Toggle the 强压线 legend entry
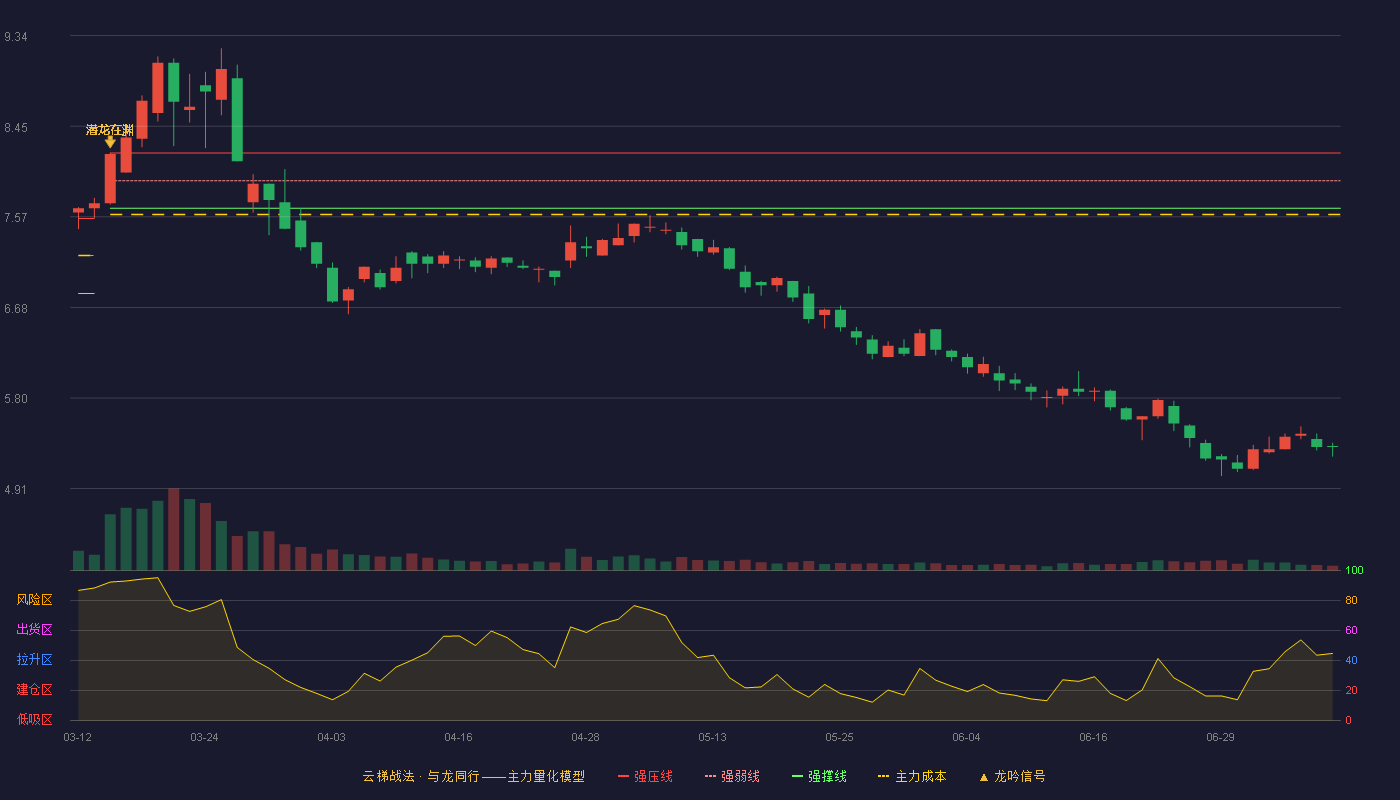Screen dimensions: 1400x800 pyautogui.click(x=645, y=776)
